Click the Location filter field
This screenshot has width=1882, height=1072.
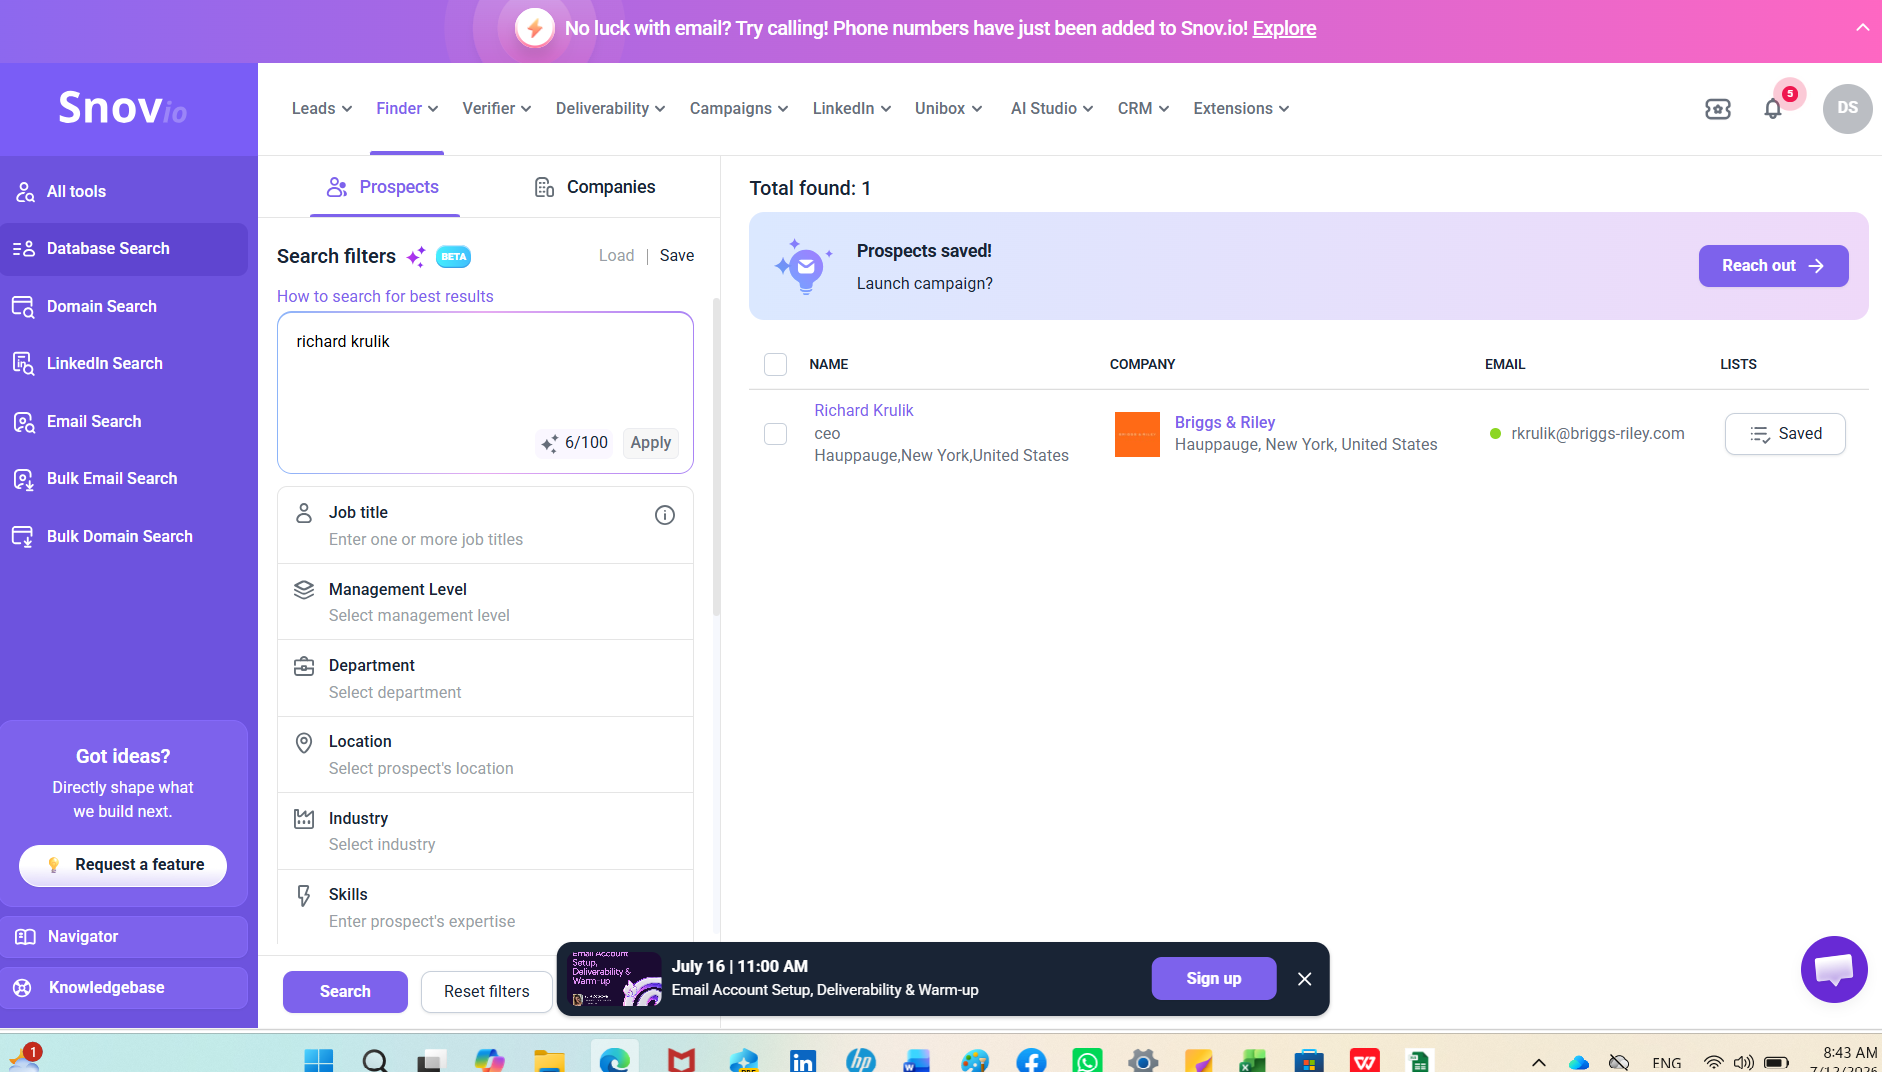485,755
